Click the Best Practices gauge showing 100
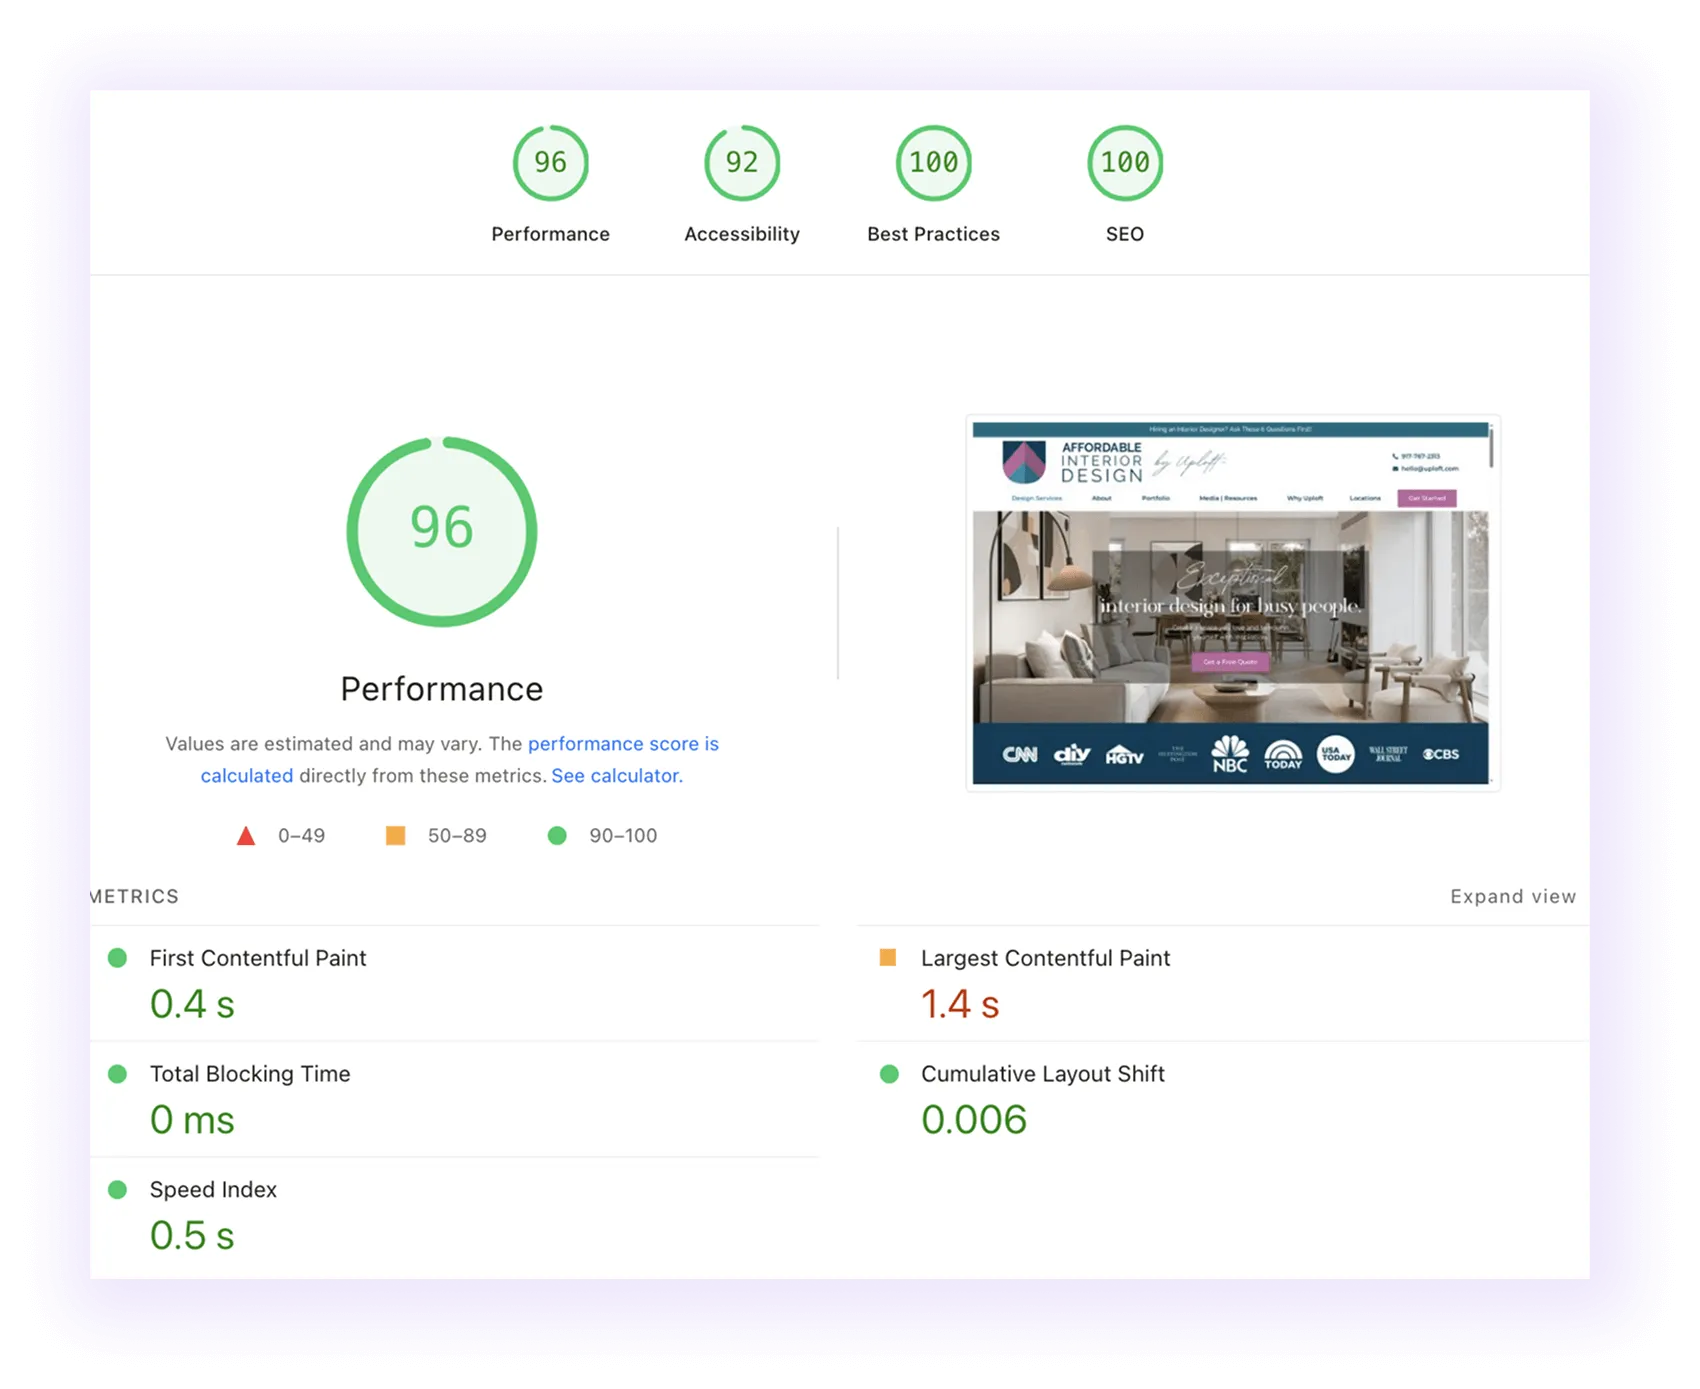 tap(933, 162)
